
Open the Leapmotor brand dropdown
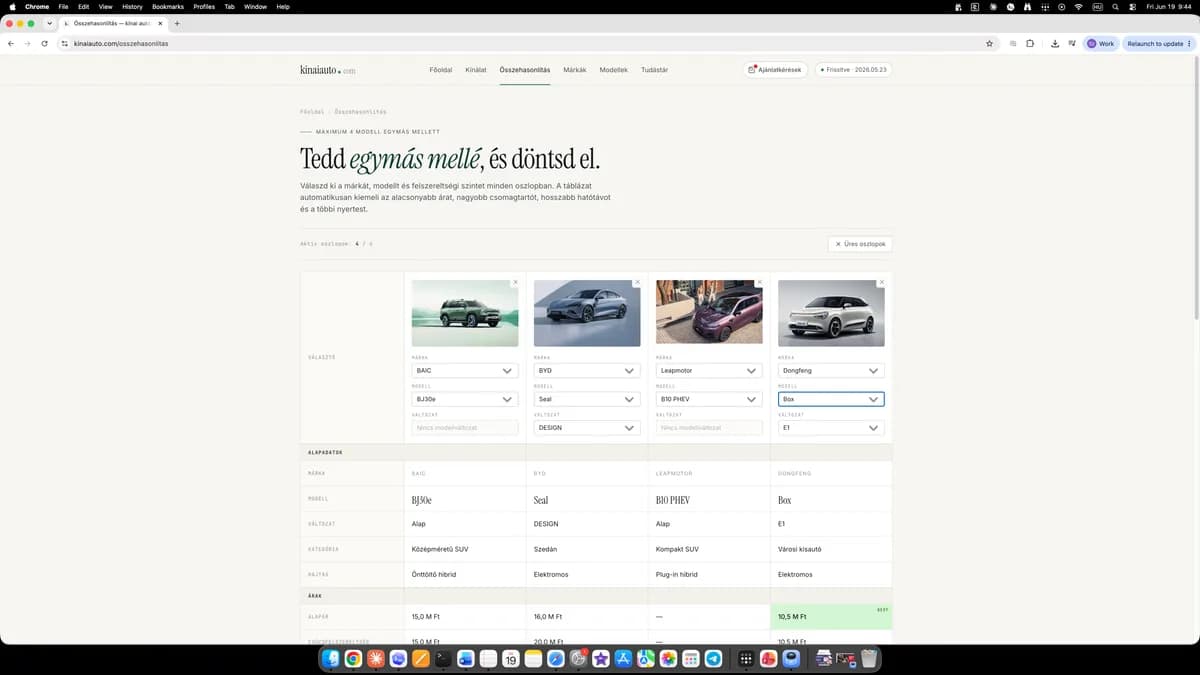tap(709, 370)
